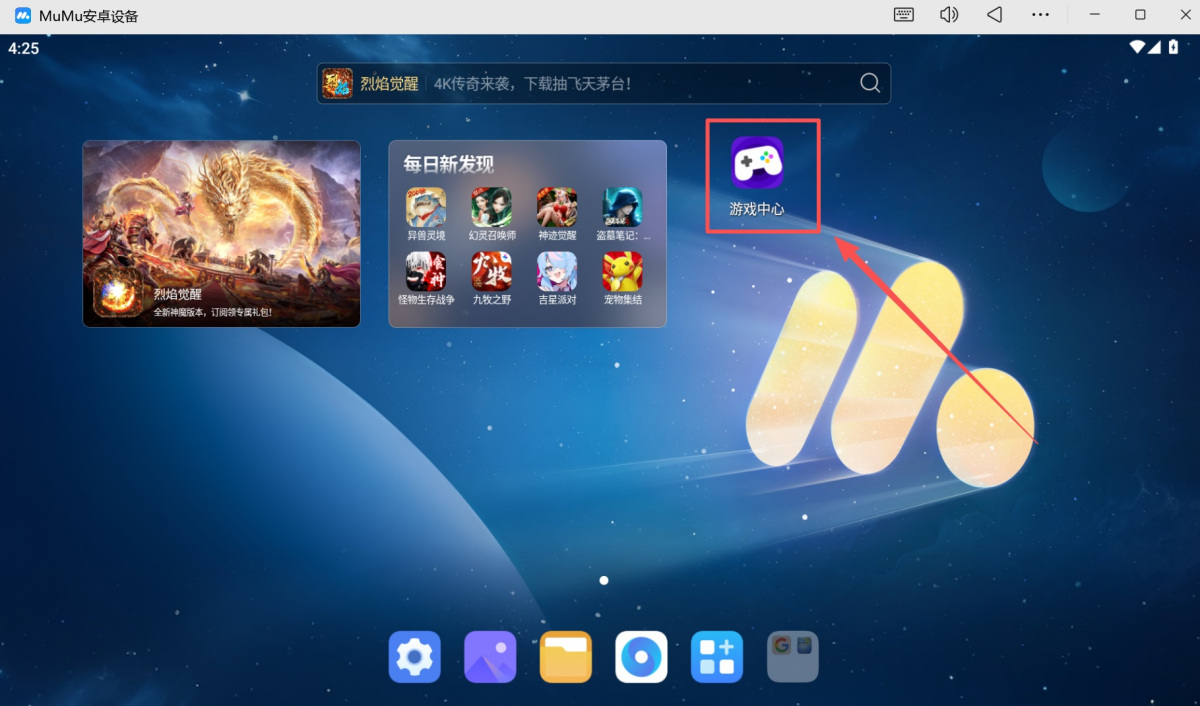1200x706 pixels.
Task: Start the 吉星派对 game
Action: pos(556,272)
